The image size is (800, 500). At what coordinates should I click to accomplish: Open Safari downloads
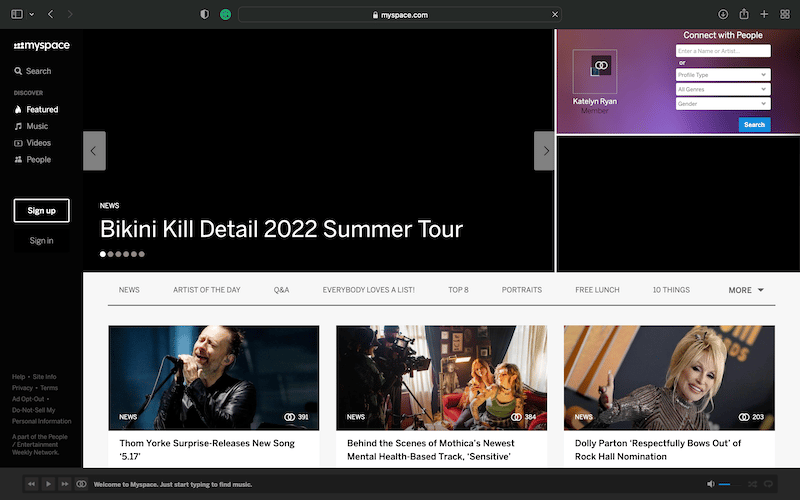click(x=723, y=14)
